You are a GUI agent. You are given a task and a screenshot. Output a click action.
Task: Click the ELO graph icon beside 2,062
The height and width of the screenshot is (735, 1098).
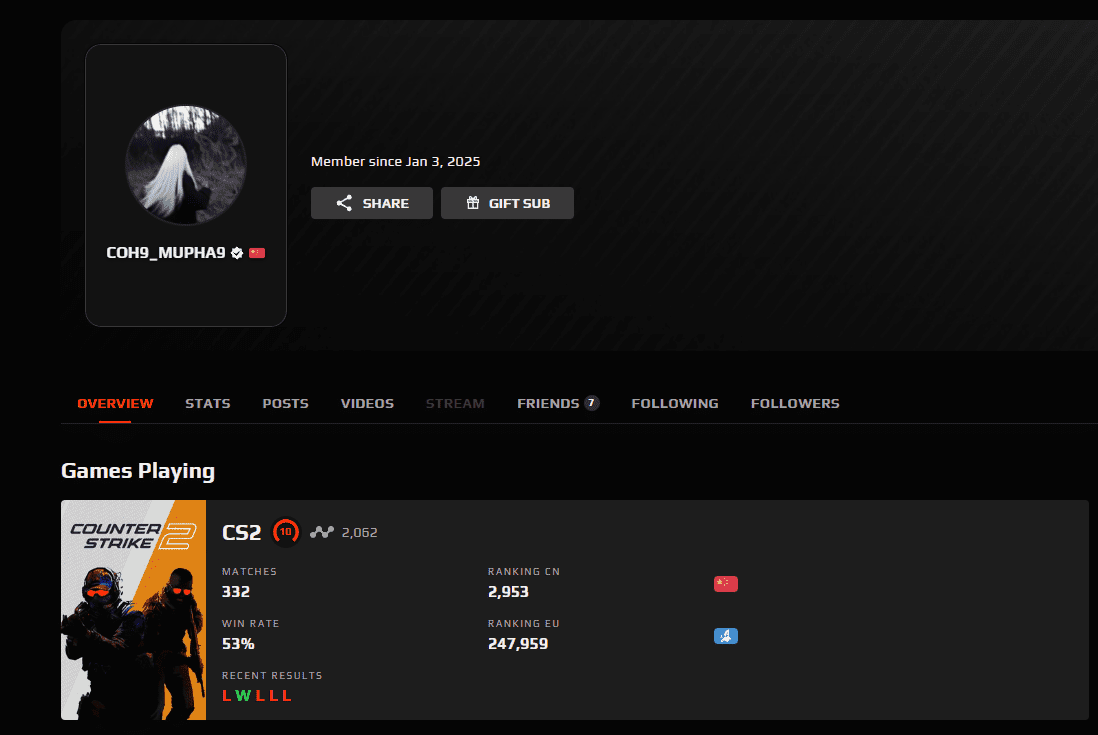[321, 532]
